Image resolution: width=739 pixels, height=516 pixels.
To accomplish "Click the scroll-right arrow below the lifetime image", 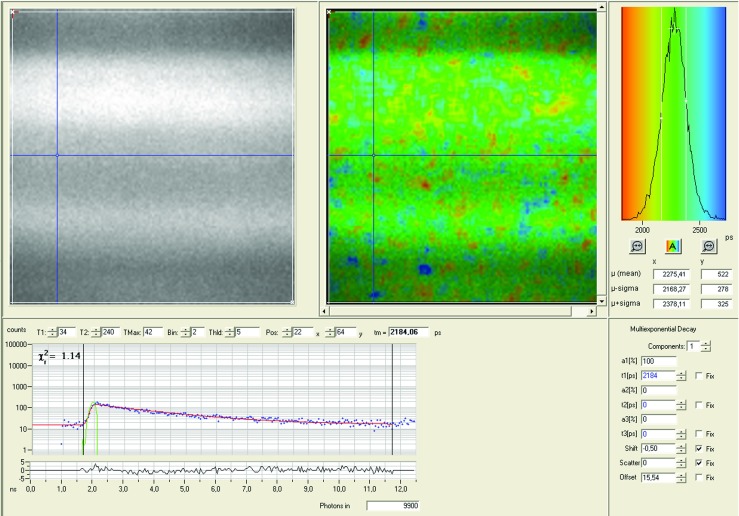I will (x=591, y=311).
